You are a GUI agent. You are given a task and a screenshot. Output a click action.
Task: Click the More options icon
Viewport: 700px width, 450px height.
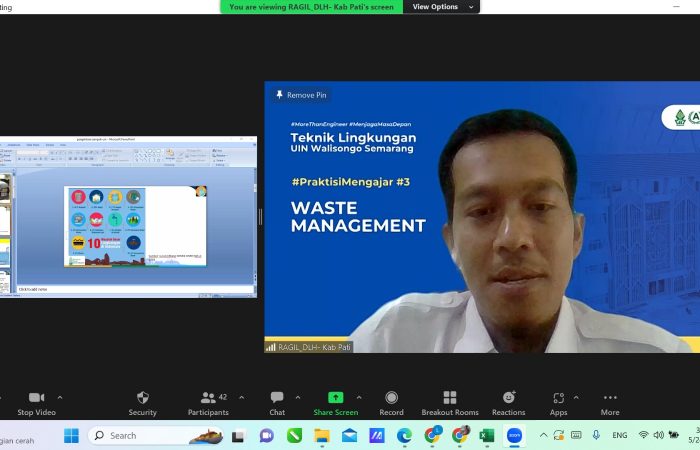click(610, 398)
